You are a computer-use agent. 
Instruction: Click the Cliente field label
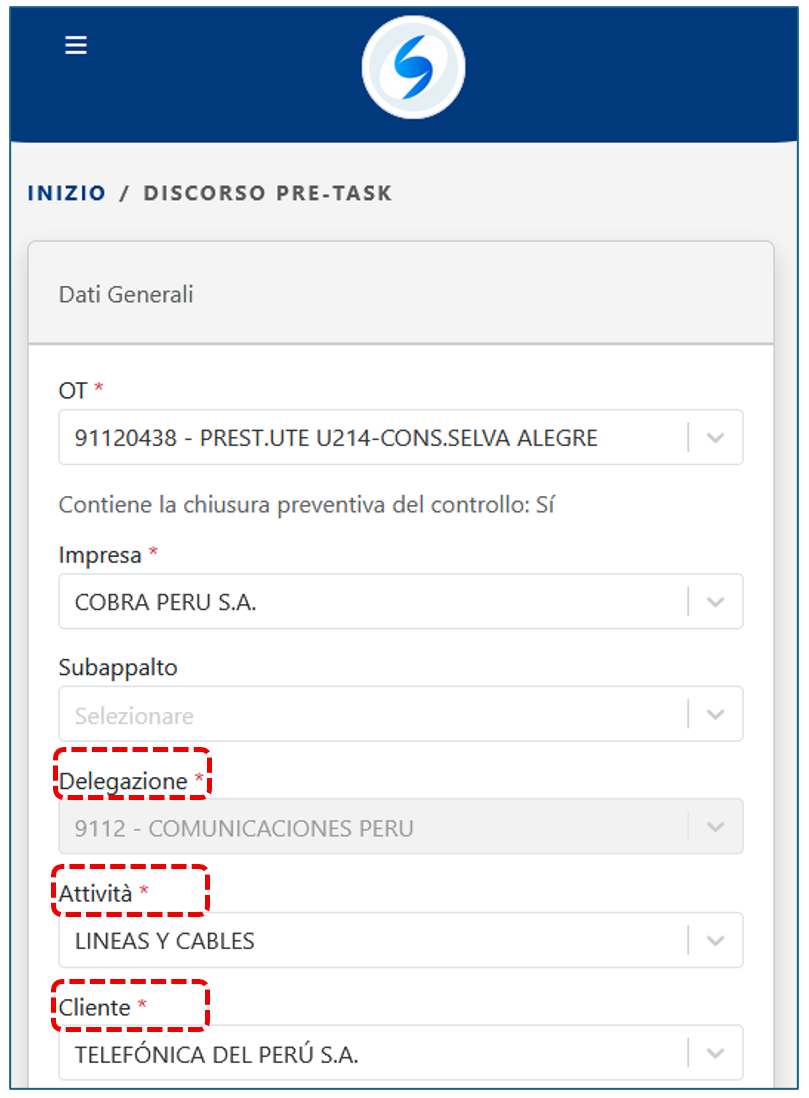[x=95, y=1007]
